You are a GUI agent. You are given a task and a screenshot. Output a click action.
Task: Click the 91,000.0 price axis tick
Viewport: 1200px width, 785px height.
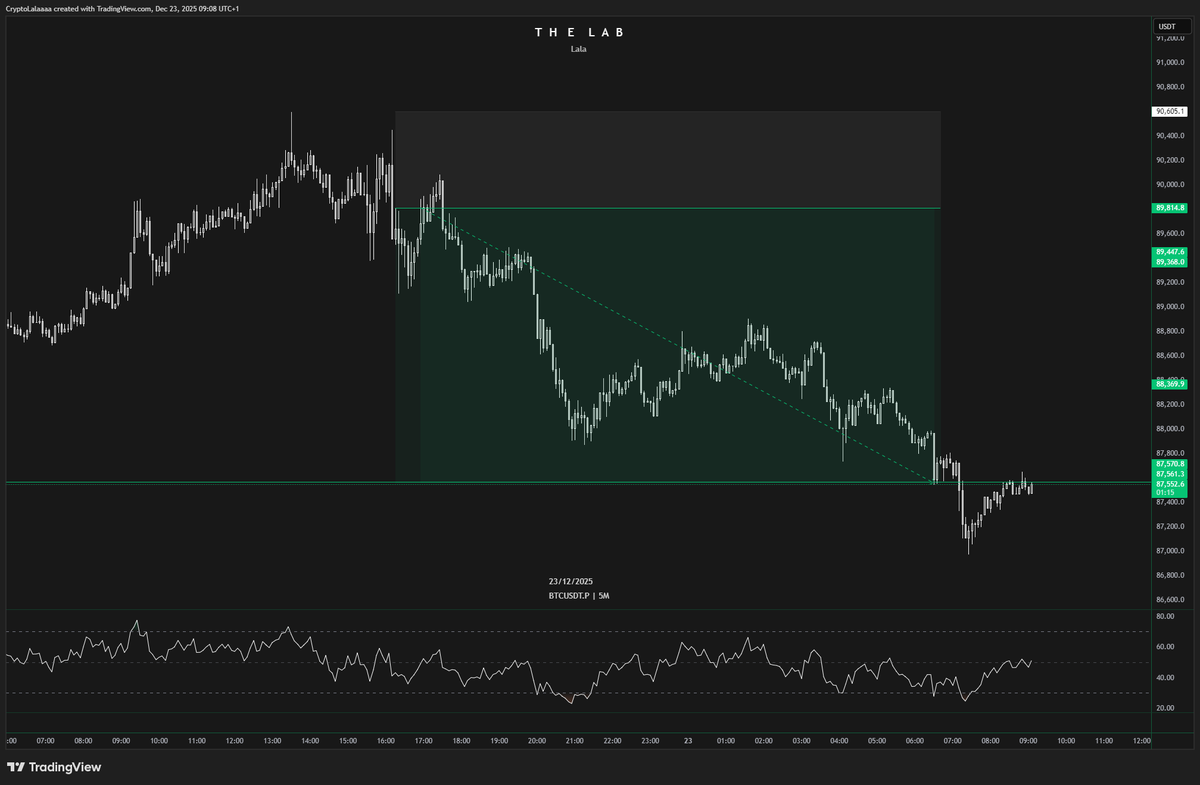click(1169, 62)
